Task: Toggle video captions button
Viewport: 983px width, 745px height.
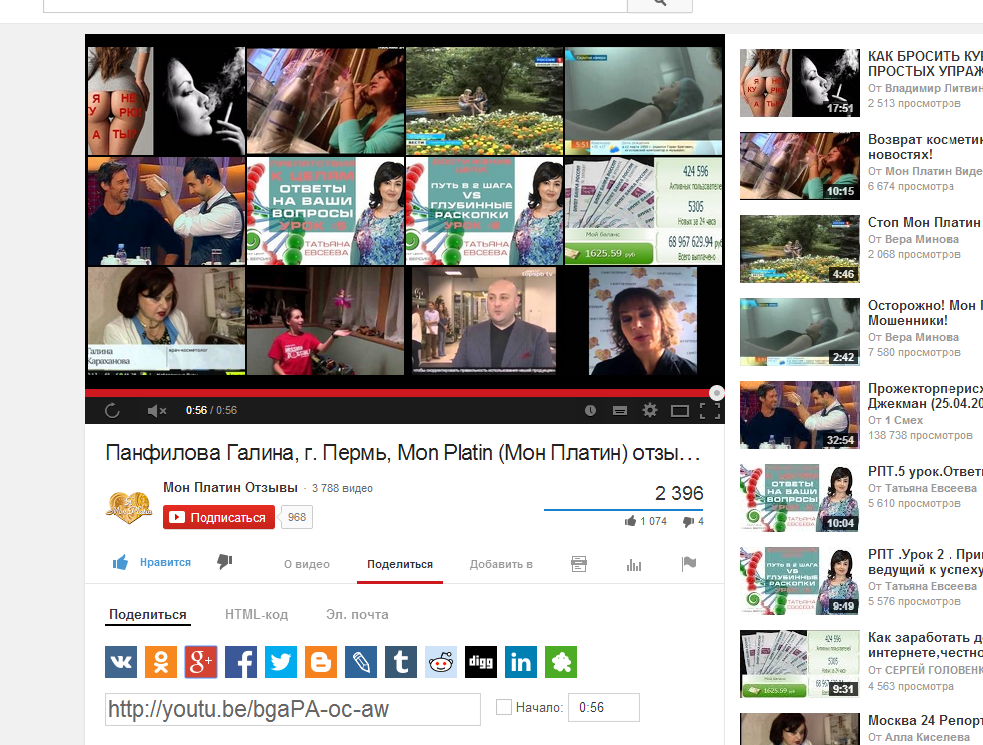Action: pyautogui.click(x=620, y=410)
